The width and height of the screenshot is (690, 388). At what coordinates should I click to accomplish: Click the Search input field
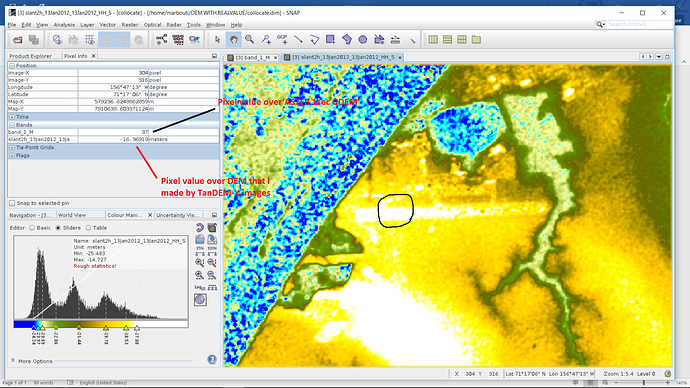point(639,24)
